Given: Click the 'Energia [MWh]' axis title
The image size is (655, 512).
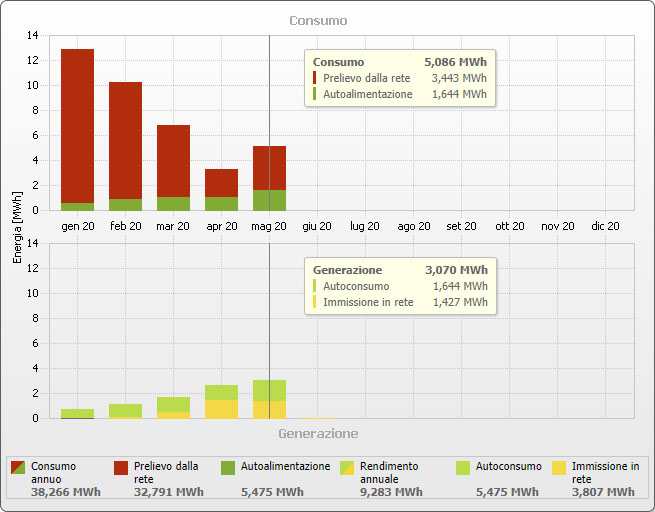Looking at the screenshot, I should pyautogui.click(x=17, y=228).
